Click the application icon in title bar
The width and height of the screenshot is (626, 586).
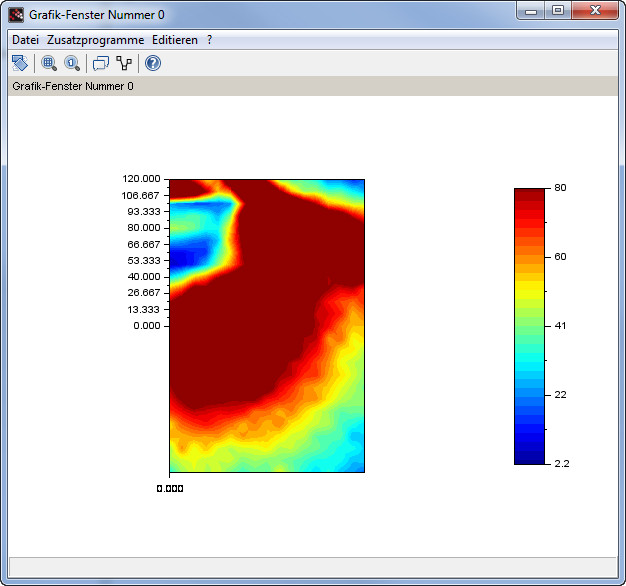[16, 15]
